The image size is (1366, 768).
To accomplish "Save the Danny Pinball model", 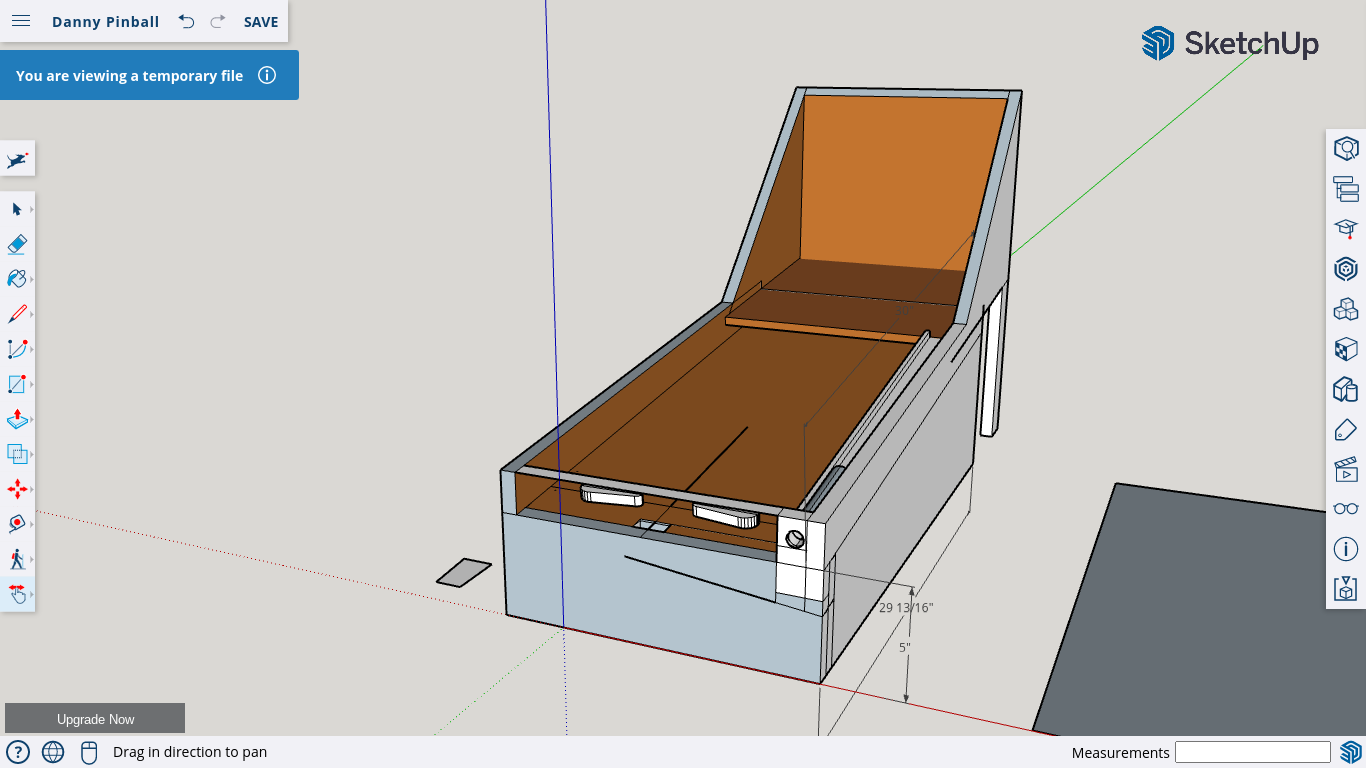I will [x=261, y=21].
